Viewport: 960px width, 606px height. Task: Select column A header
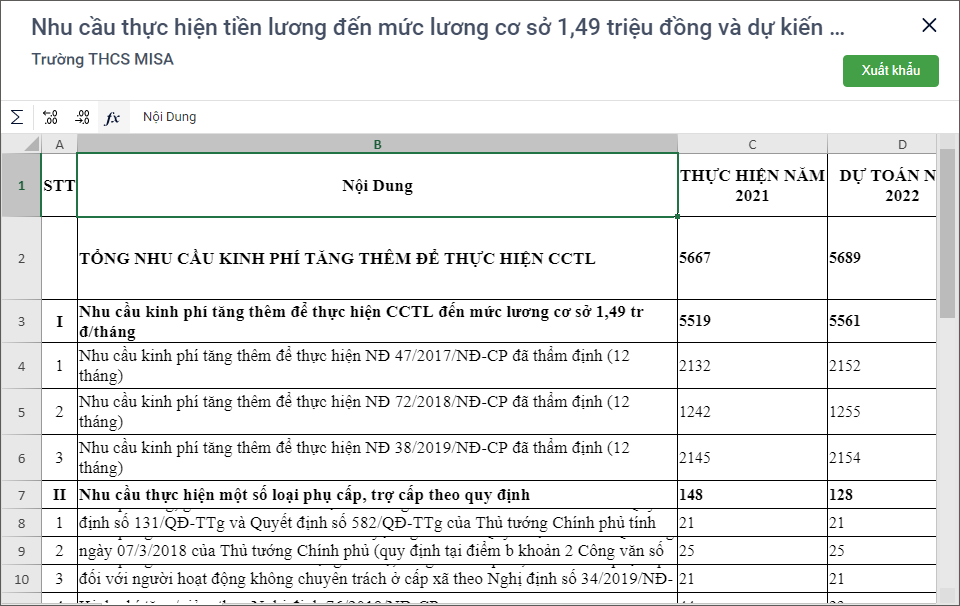[59, 144]
